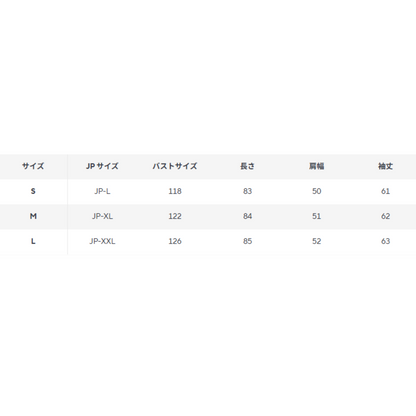The width and height of the screenshot is (416, 416).
Task: Select shoulder width value 51
Action: click(317, 216)
